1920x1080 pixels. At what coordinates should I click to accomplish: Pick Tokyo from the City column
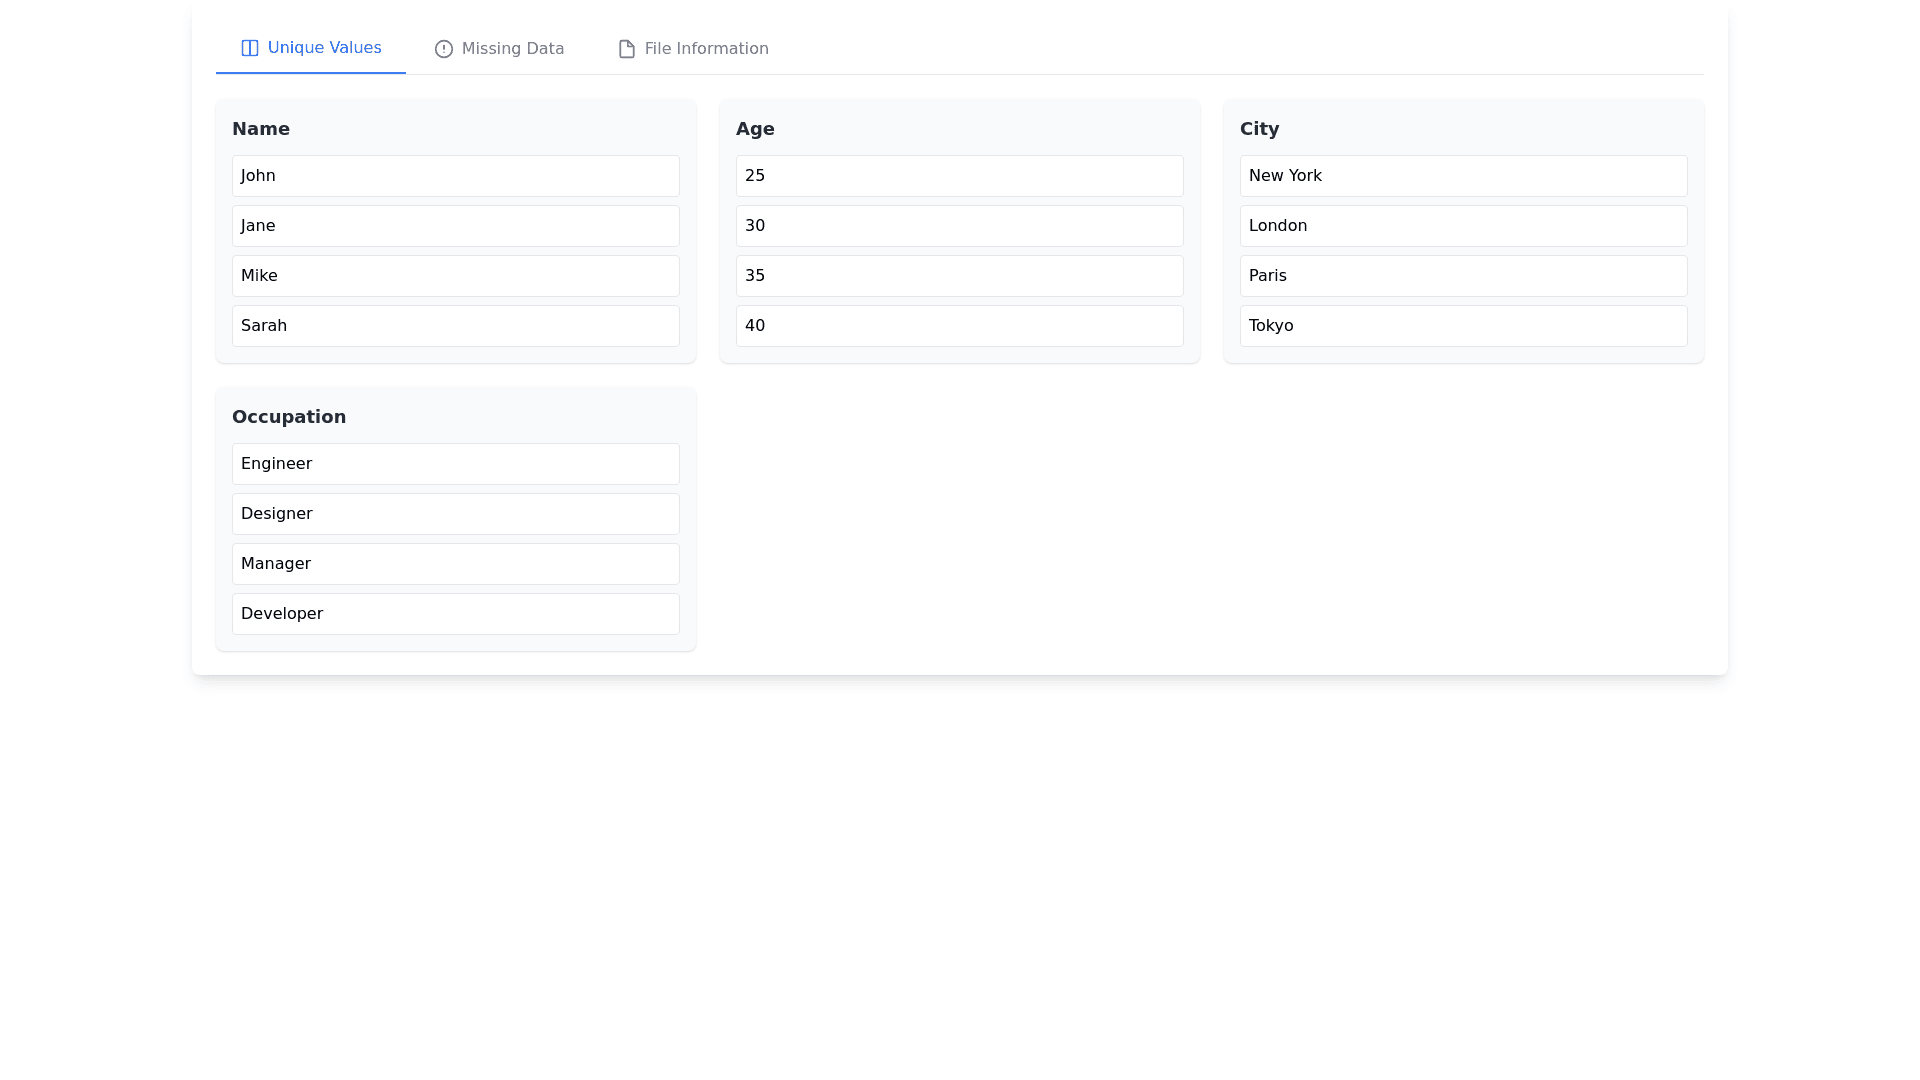(x=1463, y=326)
